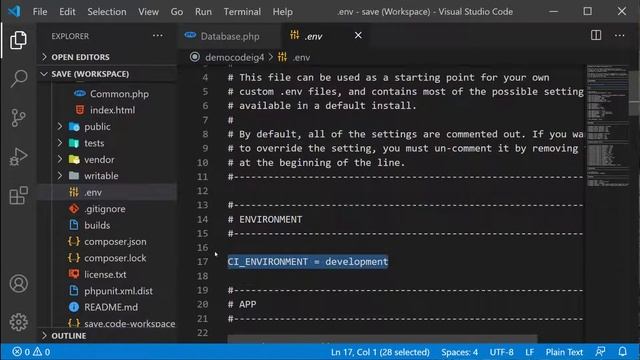Click the CI_ENVIRONMENT = development line

pyautogui.click(x=308, y=262)
